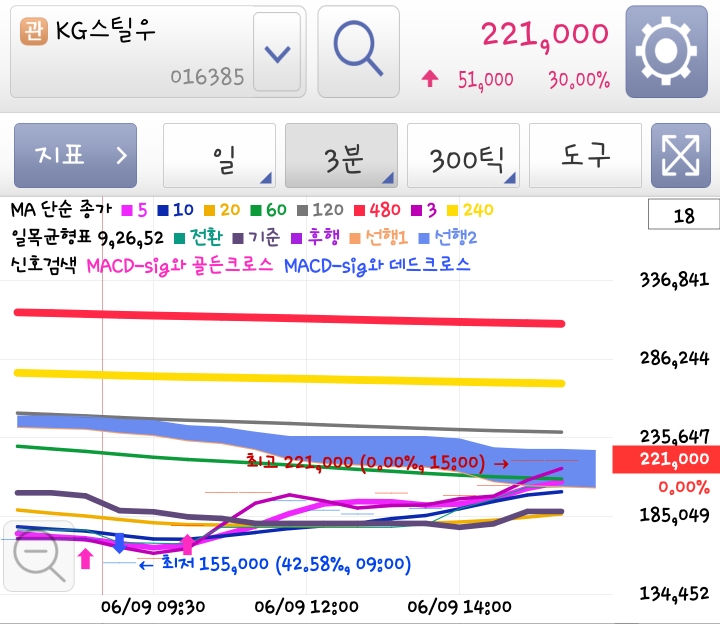Click the current price 221,000 header

(545, 35)
